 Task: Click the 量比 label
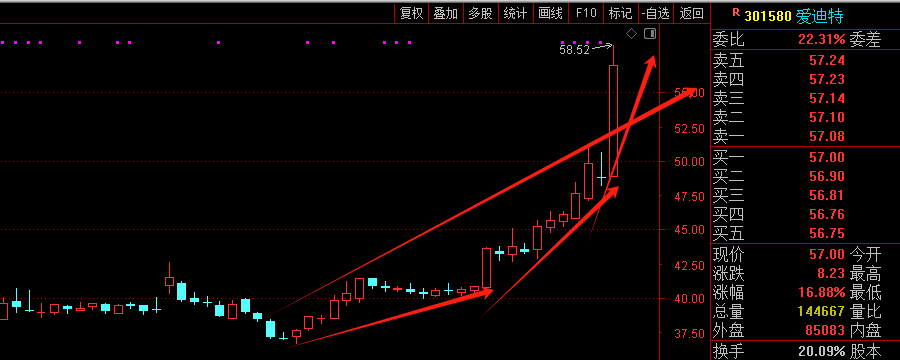pyautogui.click(x=865, y=311)
